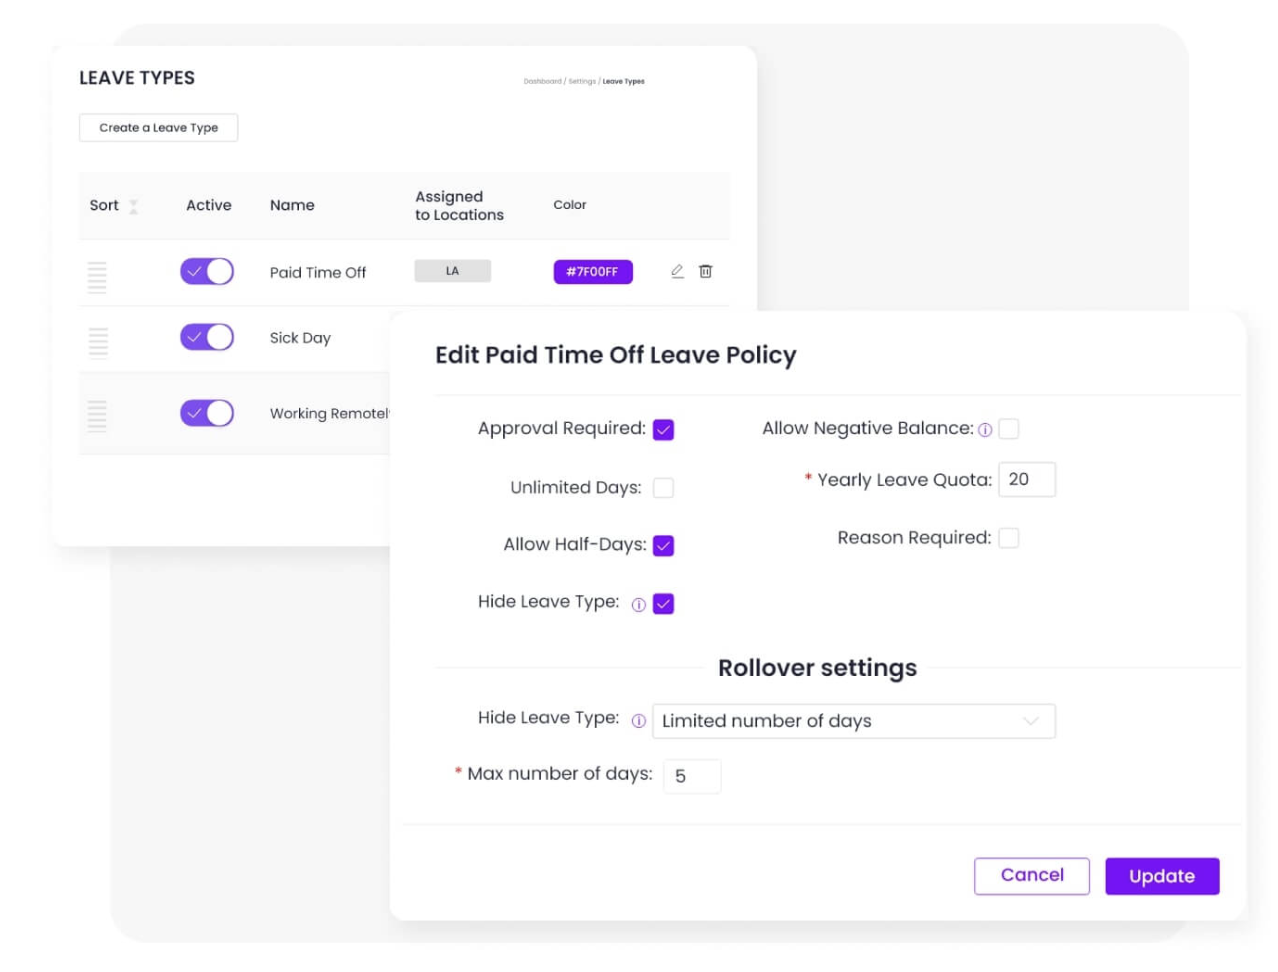Uncheck the Hide Leave Type checkbox
The image size is (1278, 972).
663,604
